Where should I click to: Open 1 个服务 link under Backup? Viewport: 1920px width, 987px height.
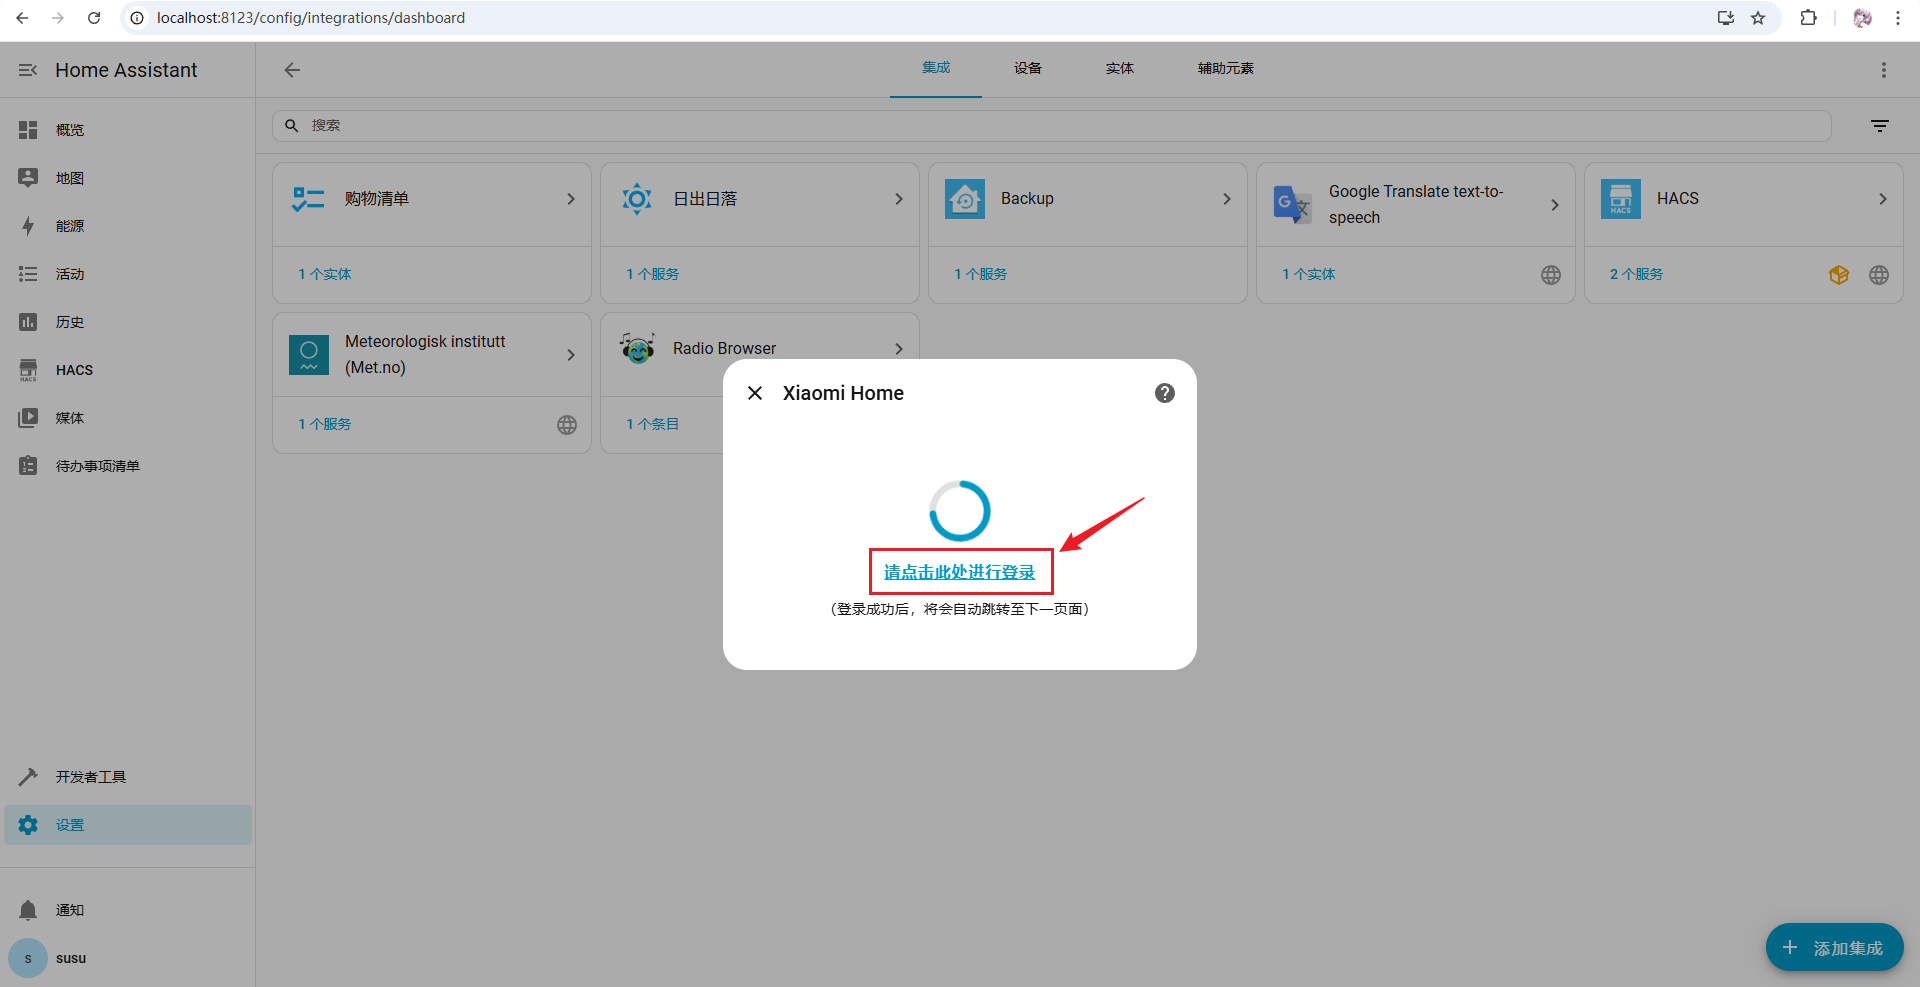click(981, 274)
